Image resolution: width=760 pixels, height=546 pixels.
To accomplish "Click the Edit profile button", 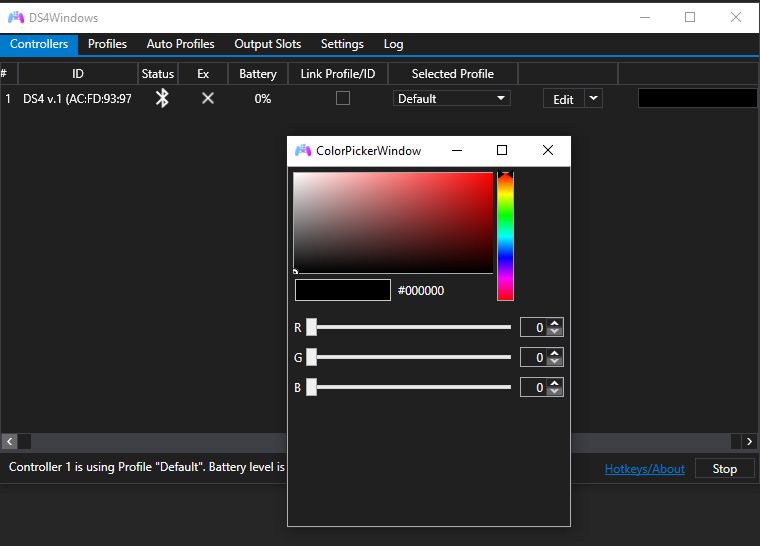I will tap(563, 99).
